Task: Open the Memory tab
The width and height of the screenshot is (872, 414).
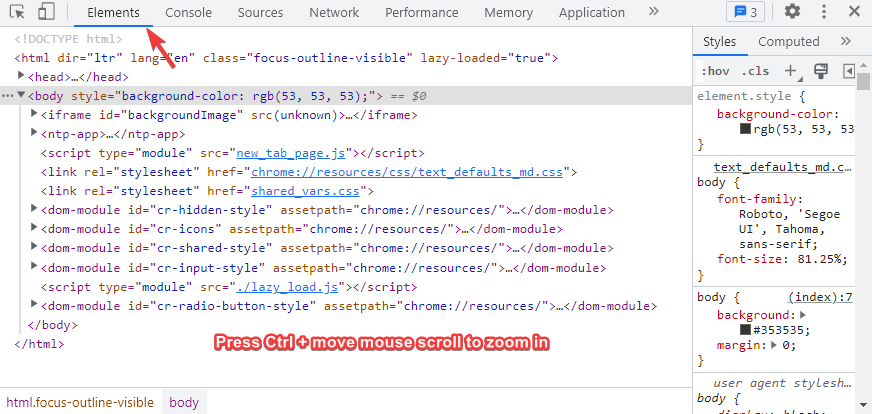Action: pos(508,13)
